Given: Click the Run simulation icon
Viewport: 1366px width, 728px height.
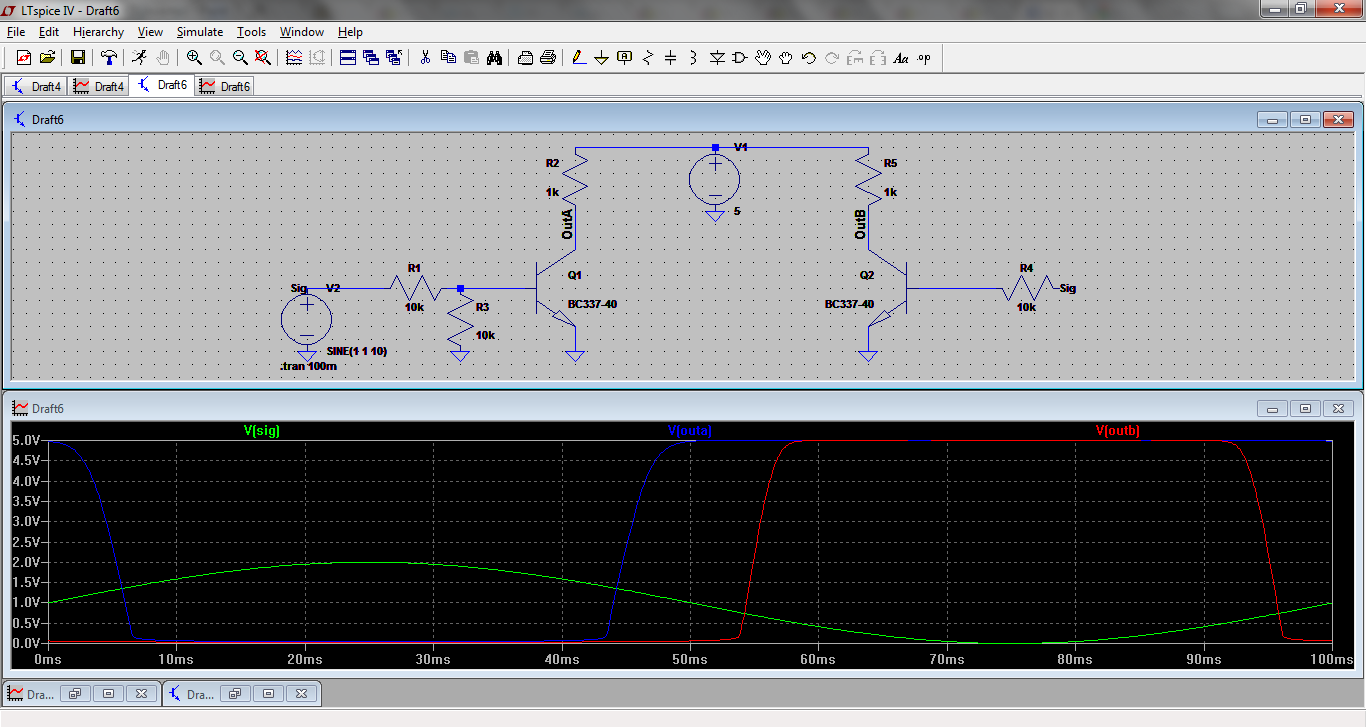Looking at the screenshot, I should click(139, 58).
